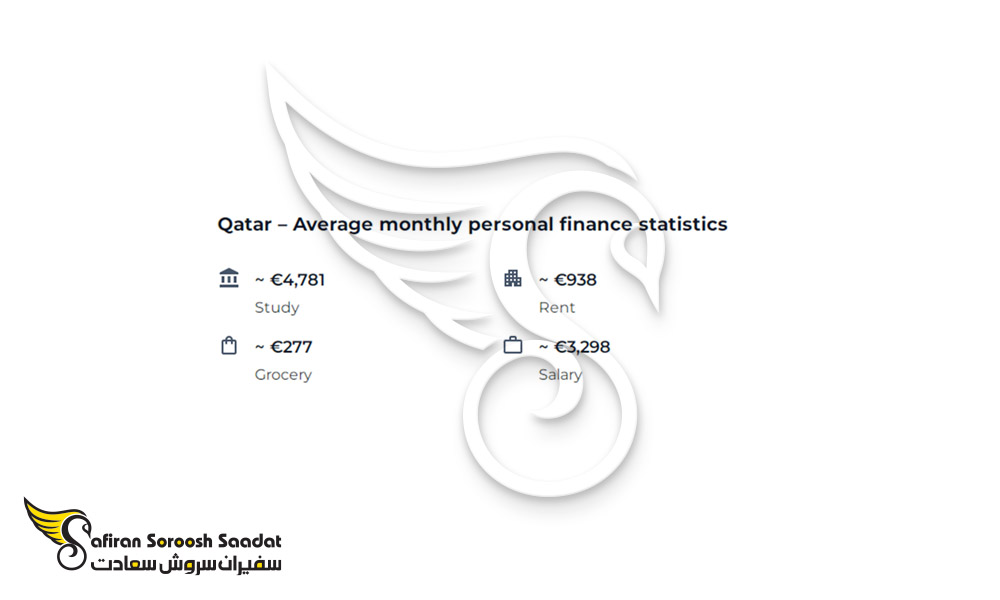Screen dimensions: 1000x600
Task: Select the €3,298 salary value
Action: [x=575, y=347]
